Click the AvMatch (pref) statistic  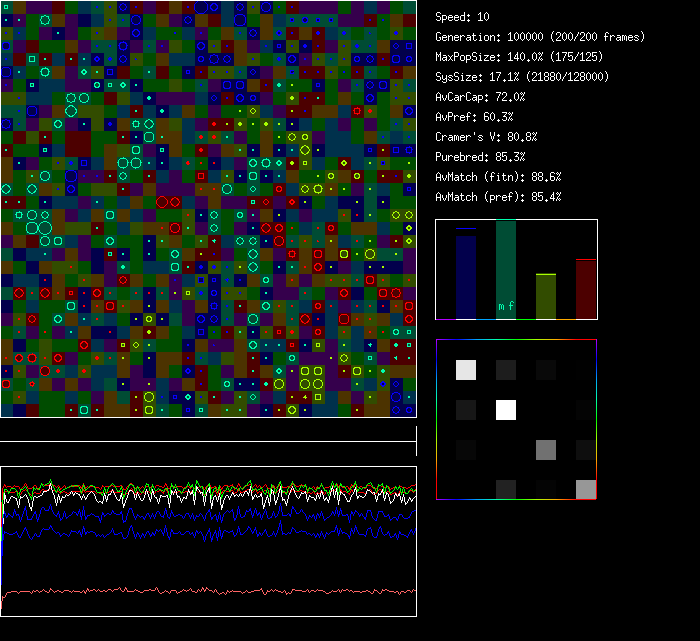(x=498, y=197)
